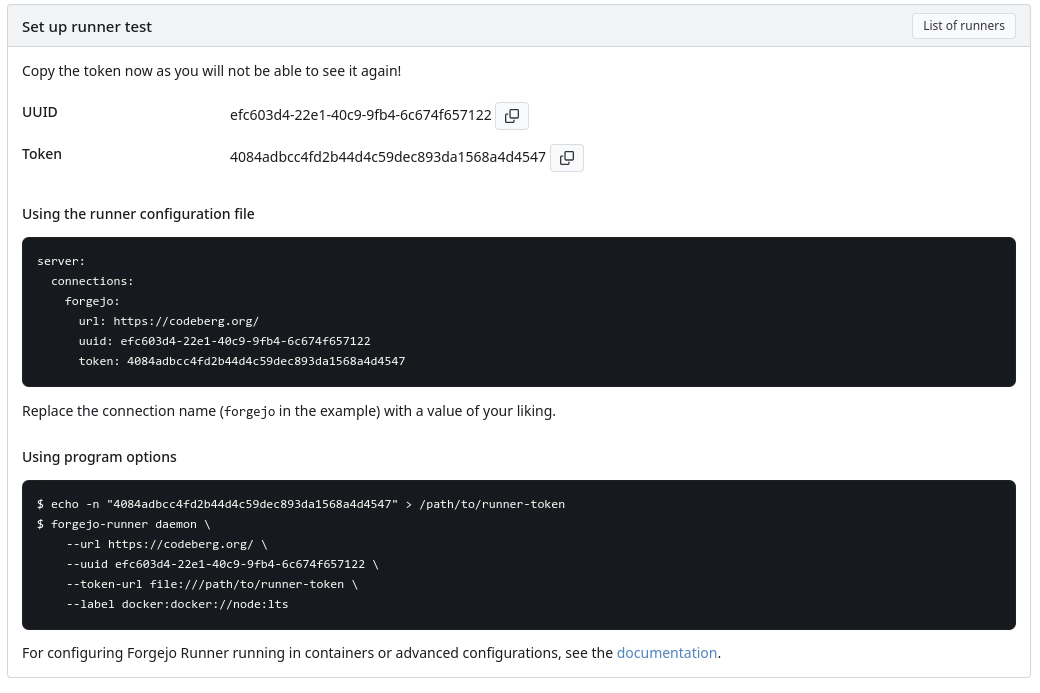Click the UUID field label

coord(40,112)
